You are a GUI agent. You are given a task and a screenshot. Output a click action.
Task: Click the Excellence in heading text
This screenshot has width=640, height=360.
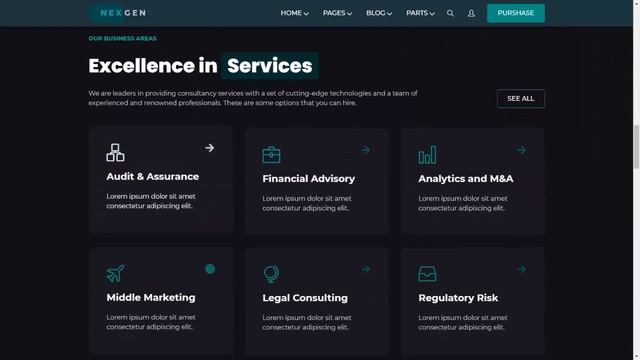coord(153,66)
